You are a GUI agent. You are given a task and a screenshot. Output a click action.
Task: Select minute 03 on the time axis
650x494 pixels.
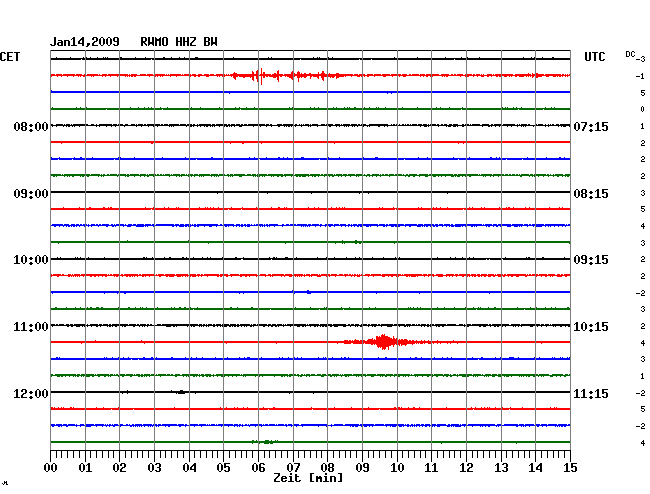pos(154,468)
